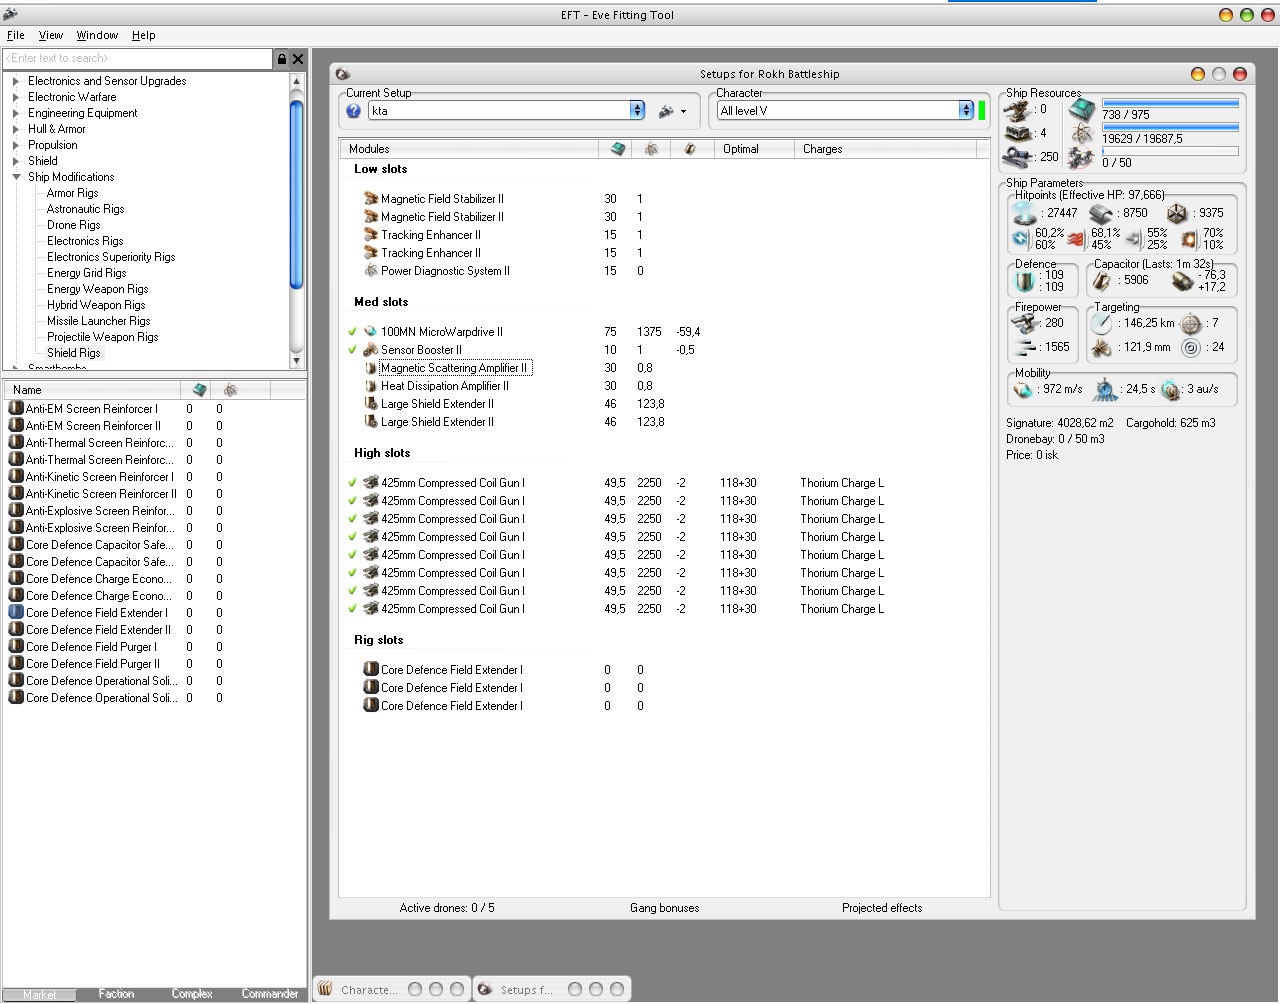This screenshot has height=1004, width=1280.
Task: Click the search text input field
Action: click(x=137, y=59)
